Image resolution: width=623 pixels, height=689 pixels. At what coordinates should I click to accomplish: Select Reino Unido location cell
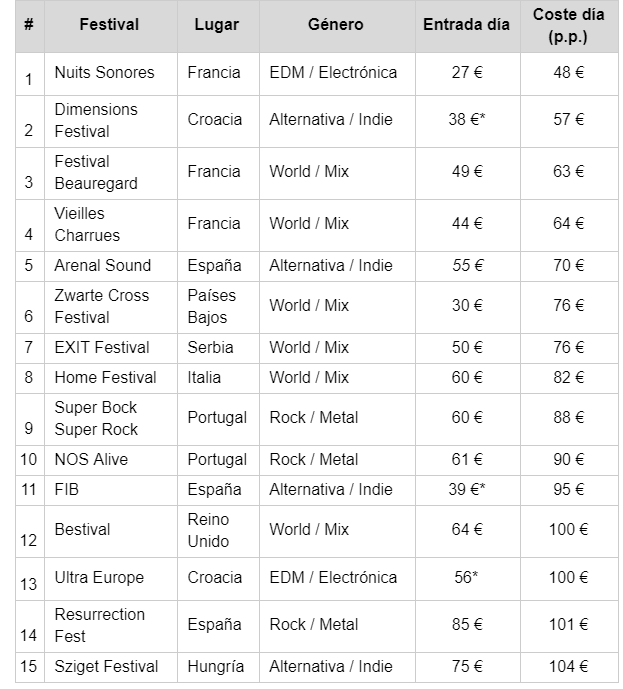pyautogui.click(x=208, y=530)
